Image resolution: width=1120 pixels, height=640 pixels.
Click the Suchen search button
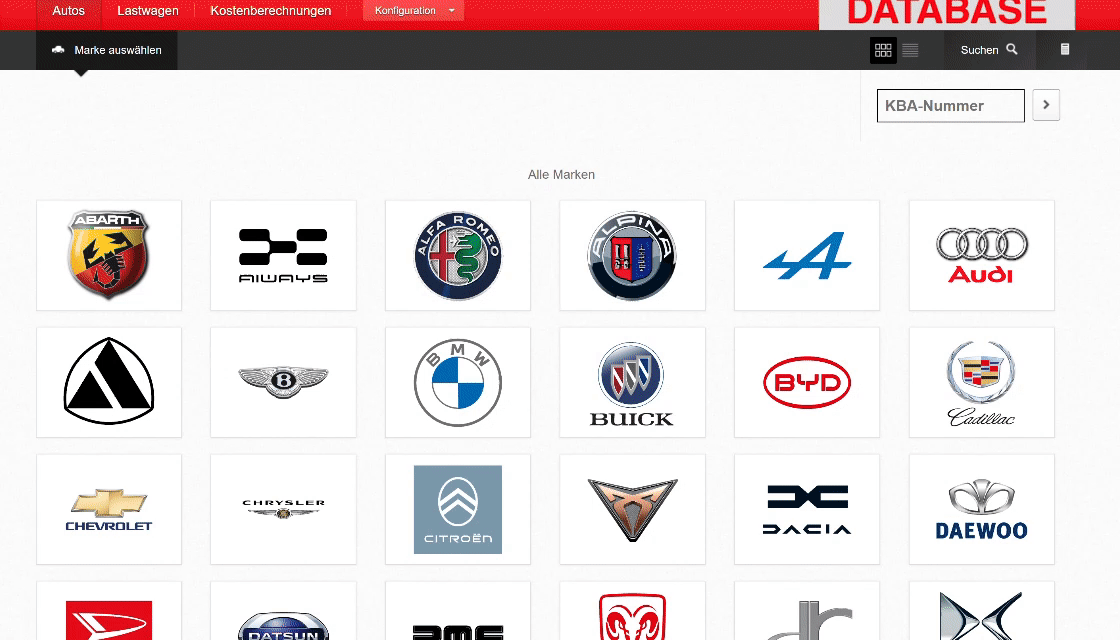989,50
